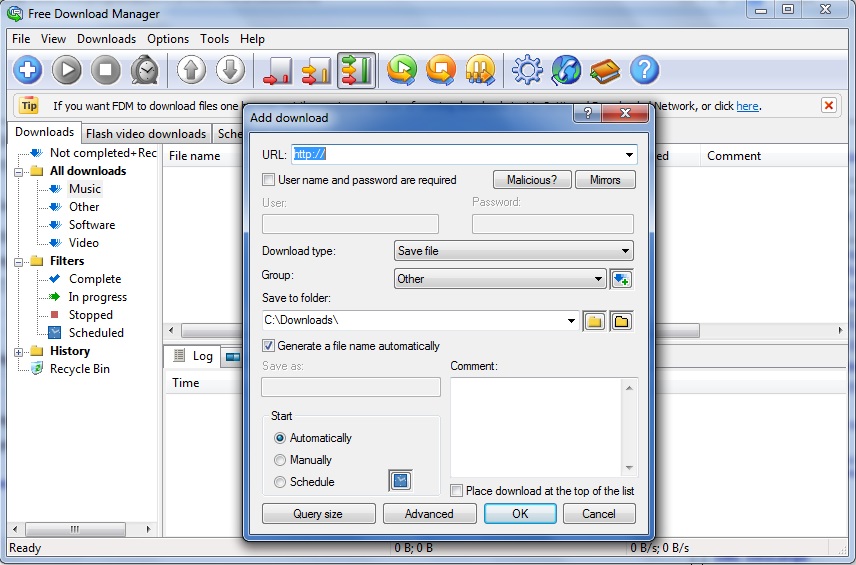Click the Query size button
Image resolution: width=856 pixels, height=565 pixels.
pos(318,514)
